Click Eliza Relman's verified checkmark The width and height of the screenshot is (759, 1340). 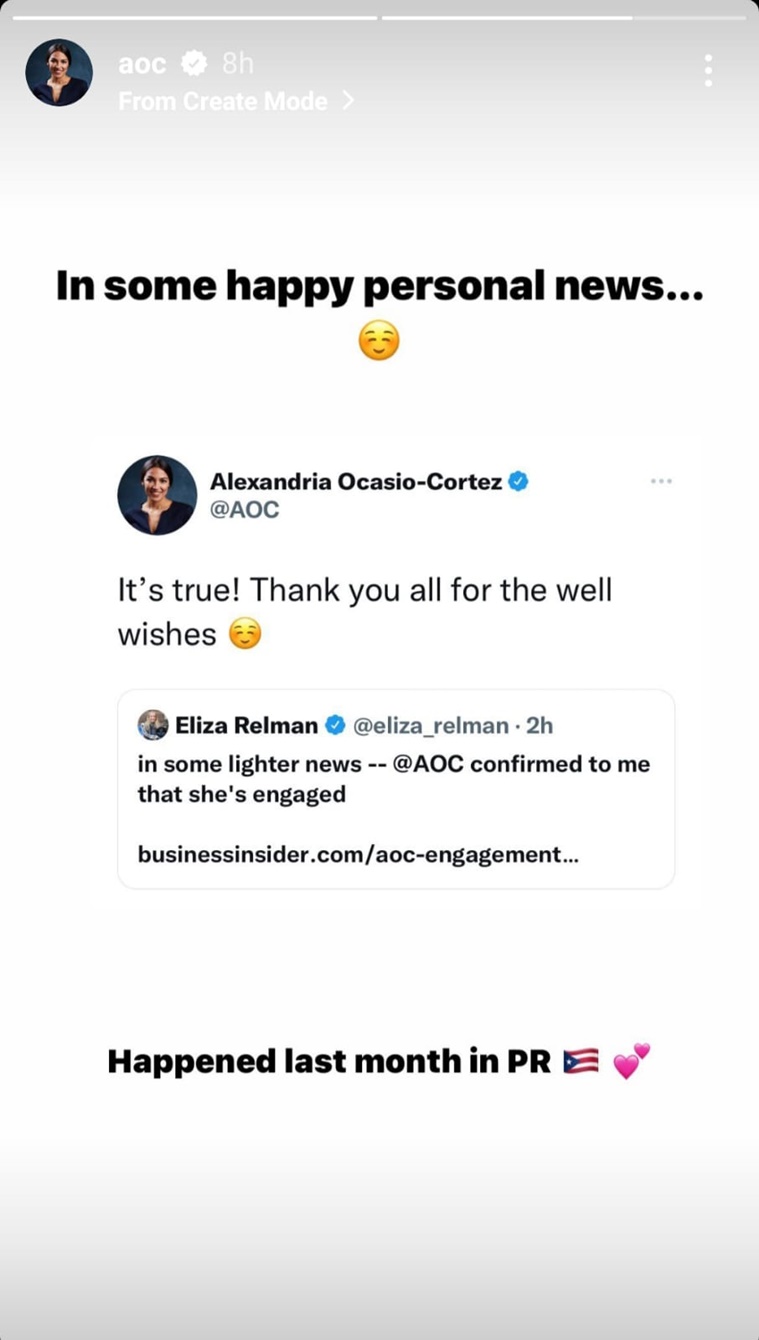334,725
